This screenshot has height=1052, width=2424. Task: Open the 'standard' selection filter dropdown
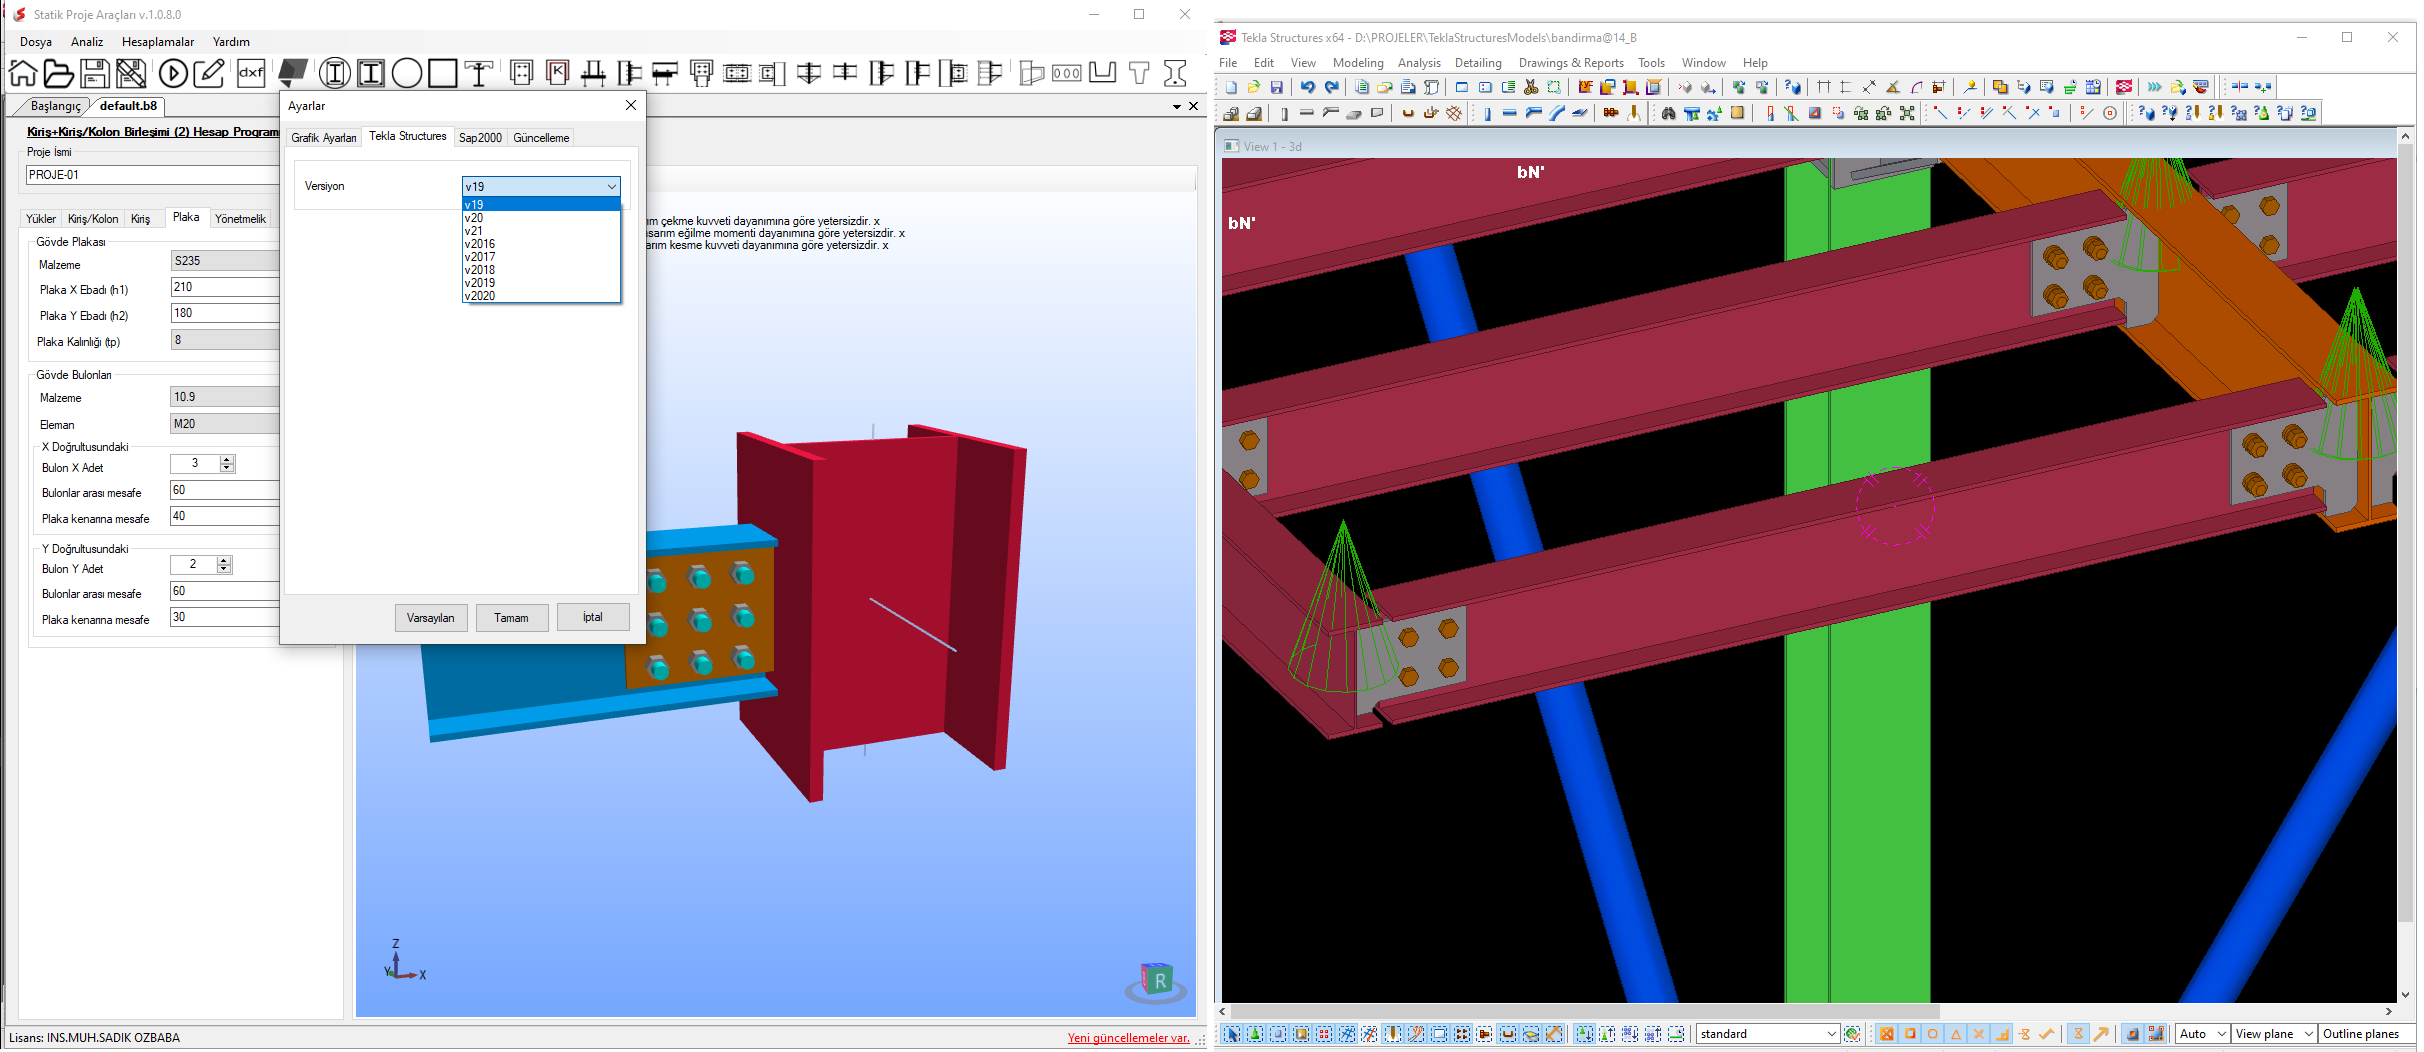(1768, 1034)
